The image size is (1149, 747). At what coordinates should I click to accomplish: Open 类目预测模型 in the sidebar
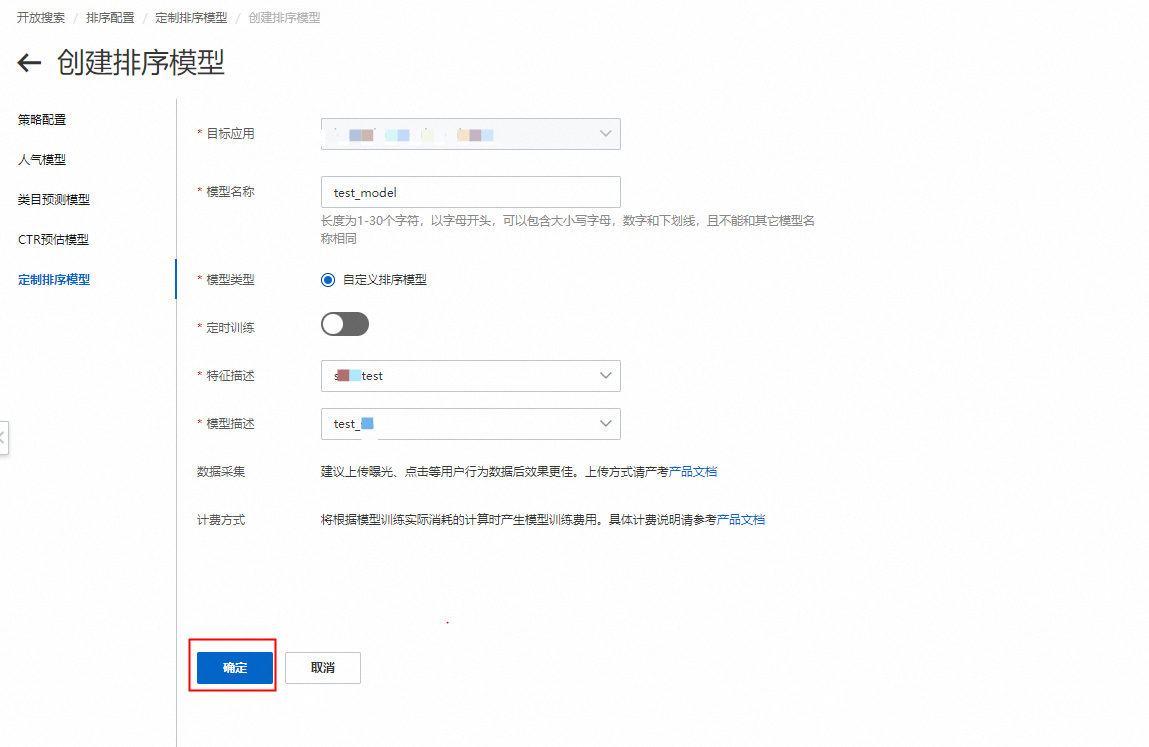coord(53,199)
